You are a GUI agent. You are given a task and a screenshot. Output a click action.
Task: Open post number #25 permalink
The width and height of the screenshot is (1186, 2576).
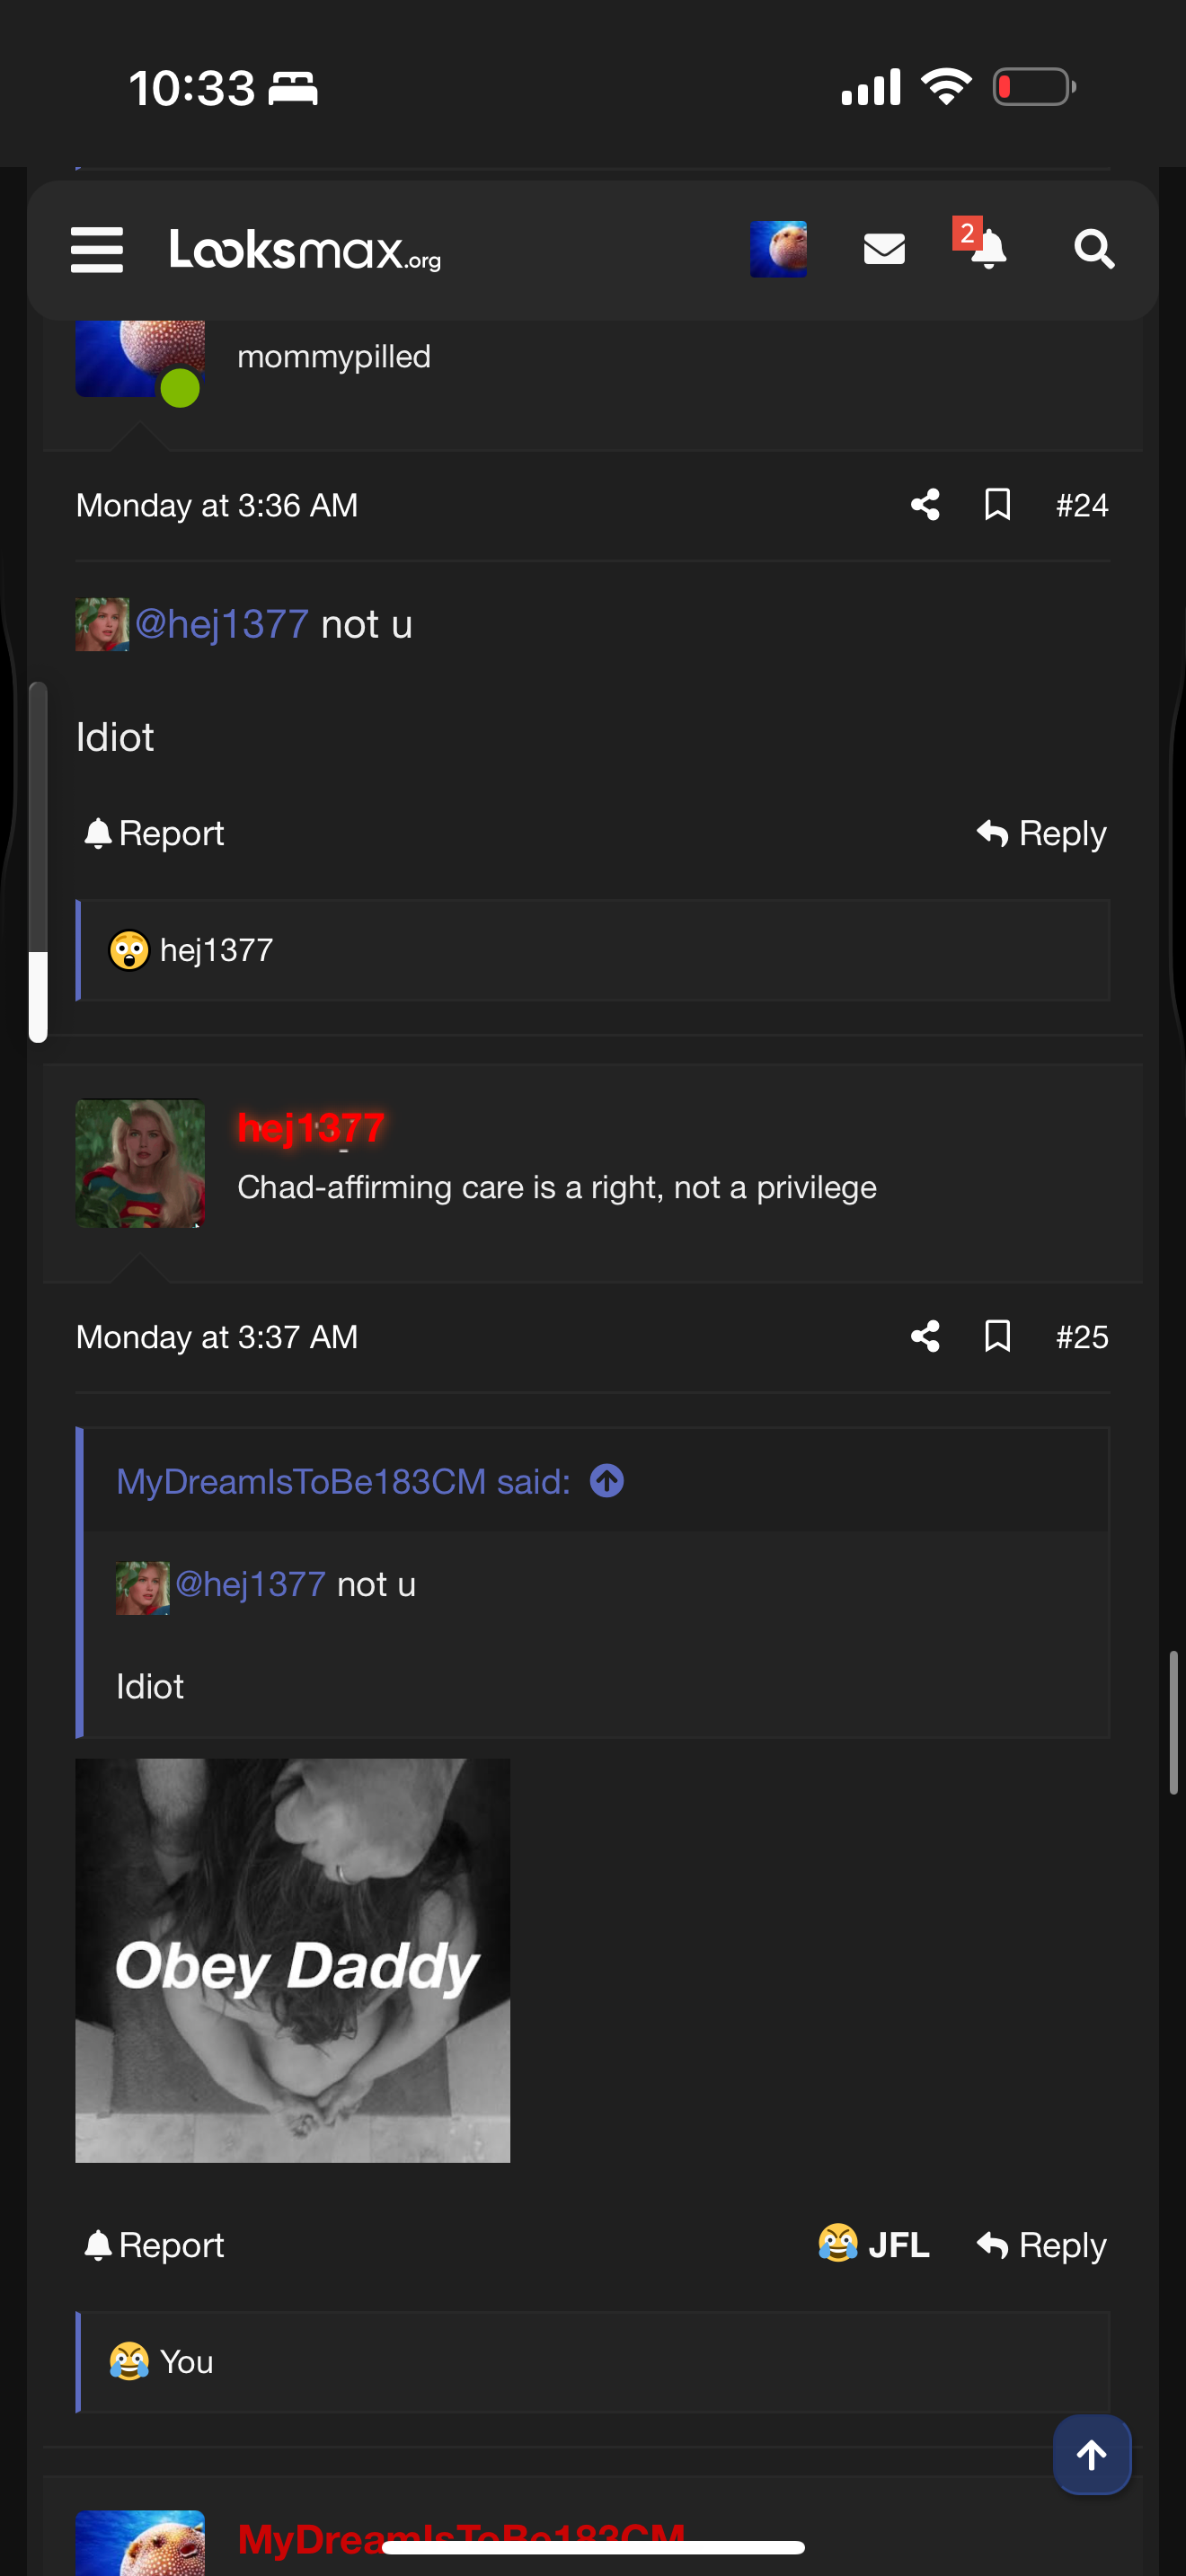(1082, 1337)
